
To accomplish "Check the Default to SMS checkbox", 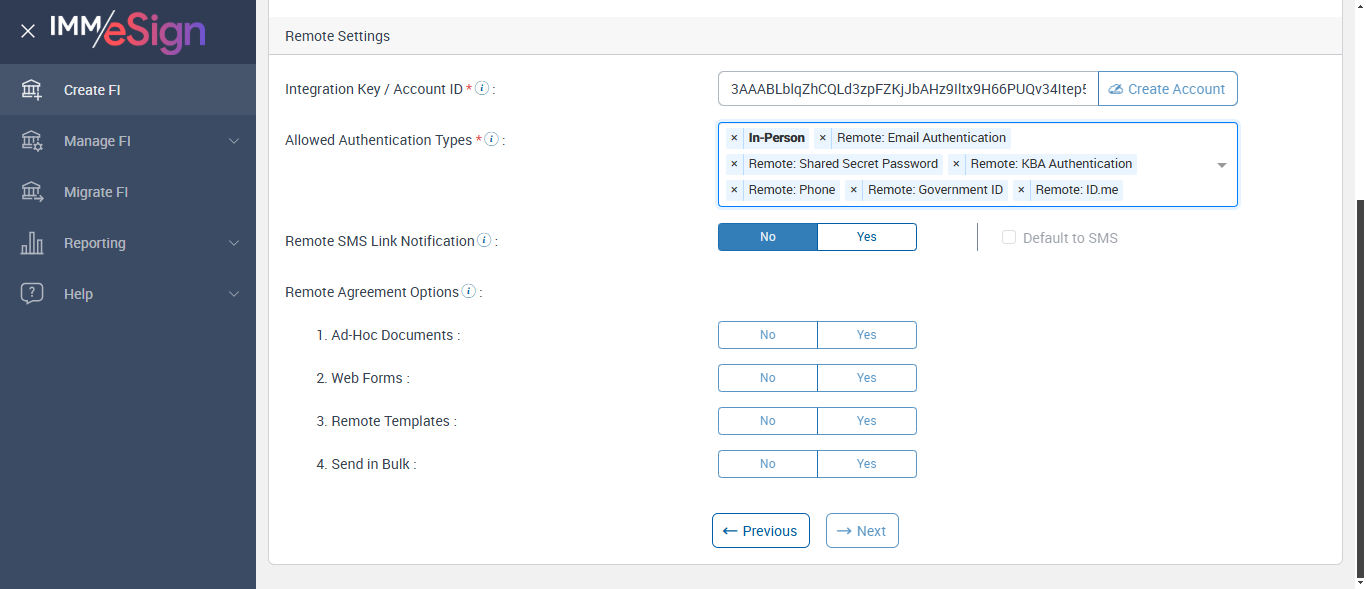I will [1009, 238].
